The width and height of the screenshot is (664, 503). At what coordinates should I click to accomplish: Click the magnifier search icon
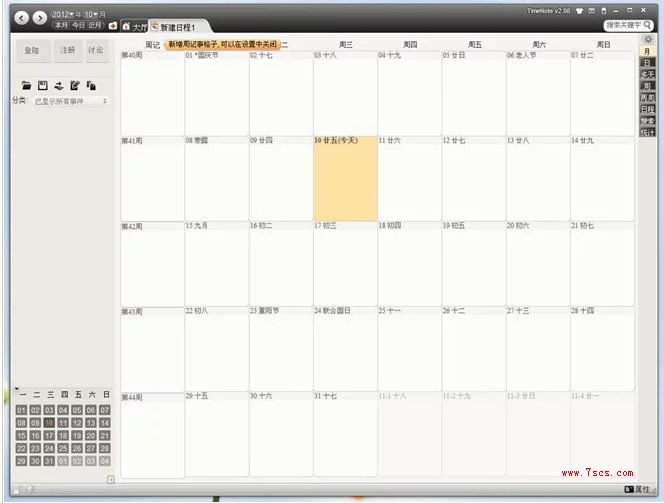[x=647, y=25]
